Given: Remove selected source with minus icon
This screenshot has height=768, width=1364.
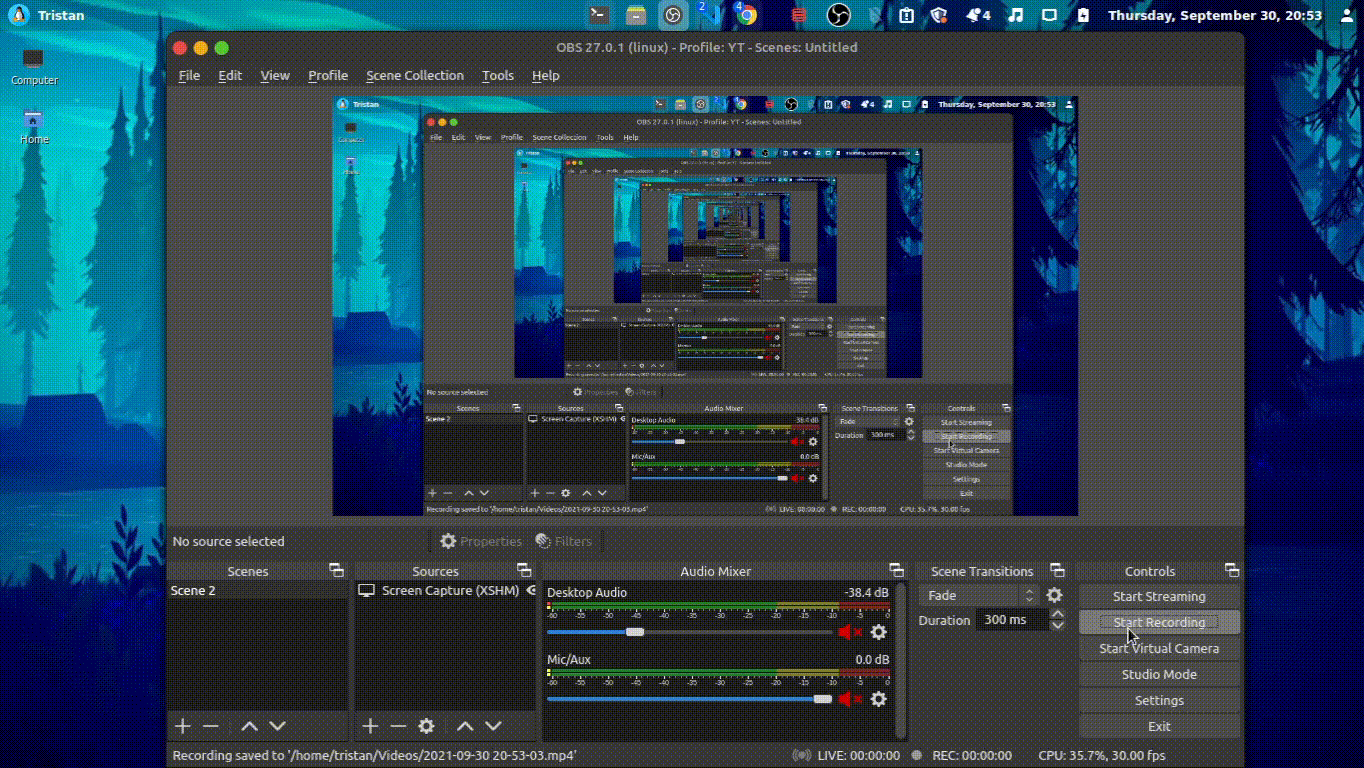Looking at the screenshot, I should pos(398,727).
